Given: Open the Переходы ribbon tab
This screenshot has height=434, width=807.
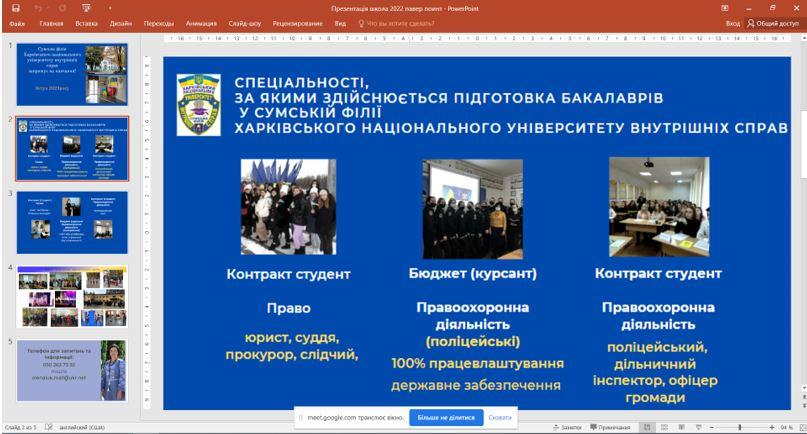Looking at the screenshot, I should point(159,23).
